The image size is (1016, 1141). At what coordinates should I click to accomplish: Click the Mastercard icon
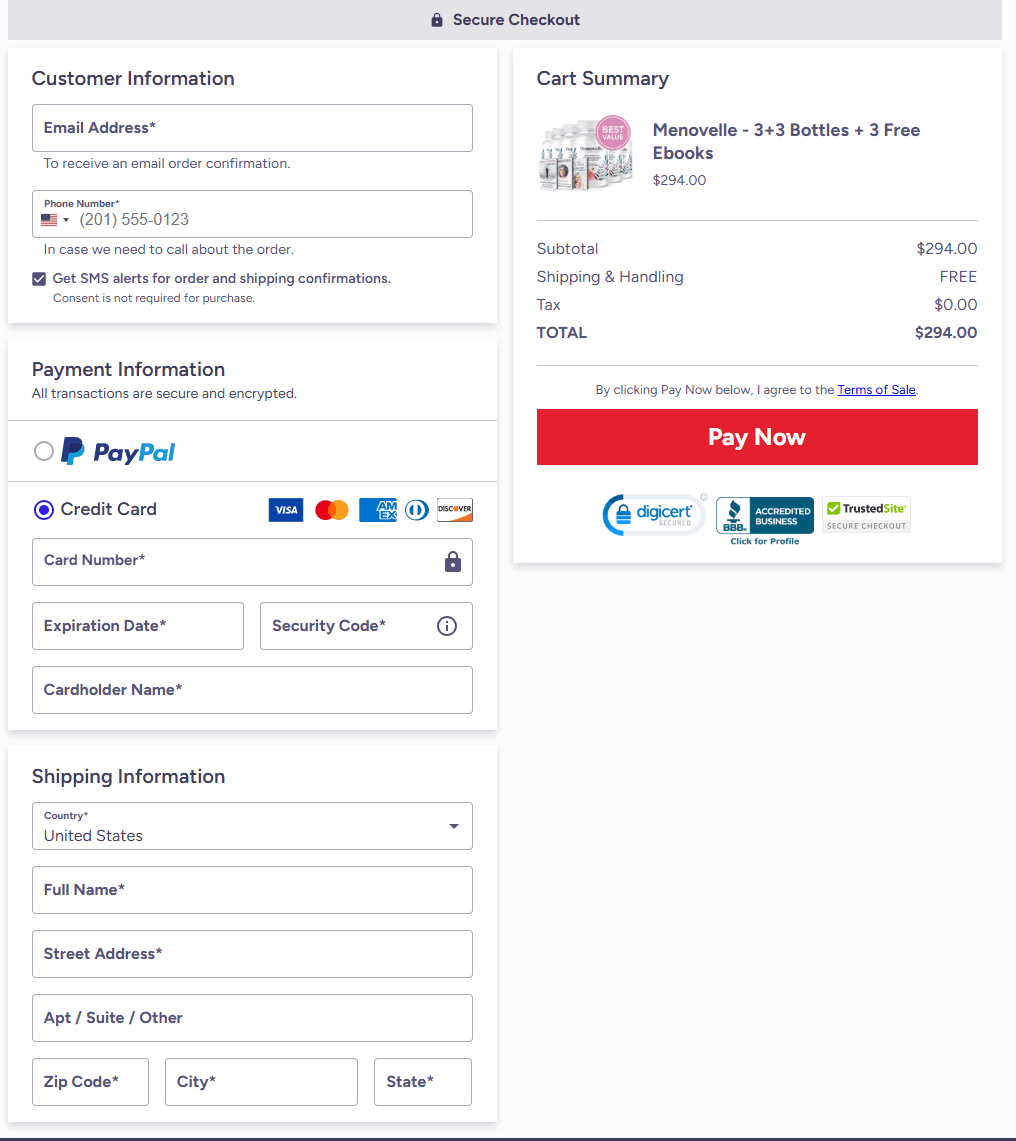pyautogui.click(x=331, y=510)
